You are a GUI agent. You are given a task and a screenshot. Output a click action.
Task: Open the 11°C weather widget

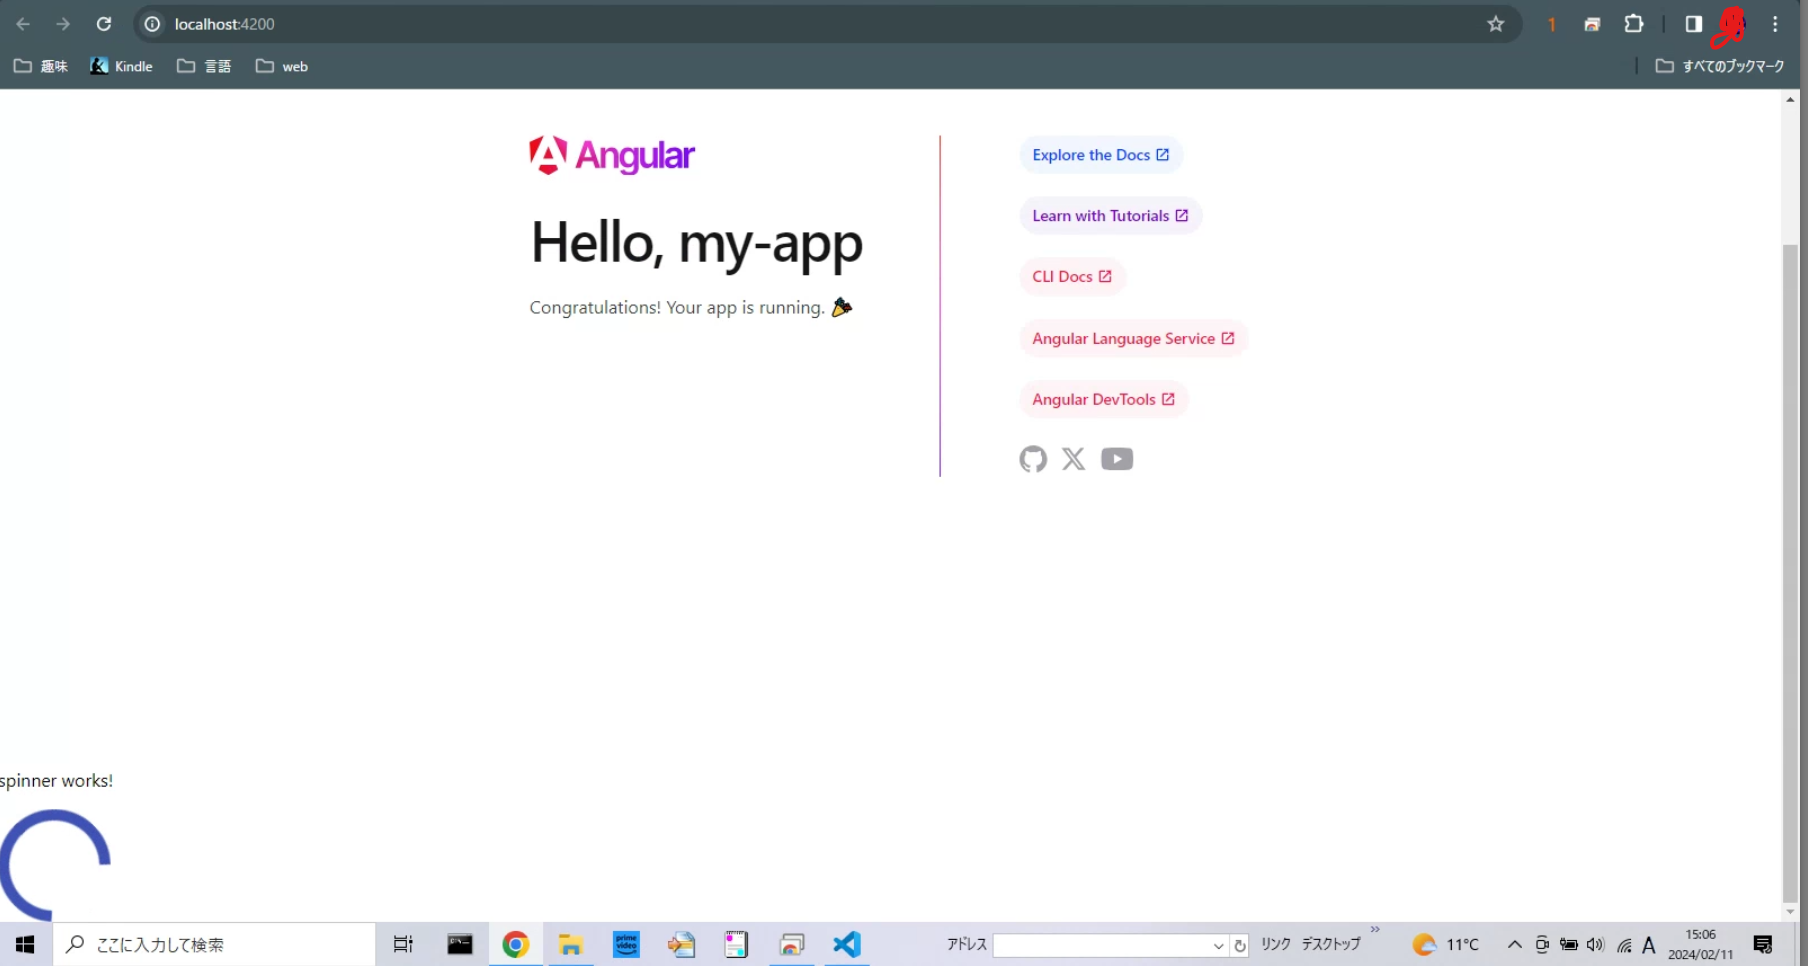pos(1445,945)
